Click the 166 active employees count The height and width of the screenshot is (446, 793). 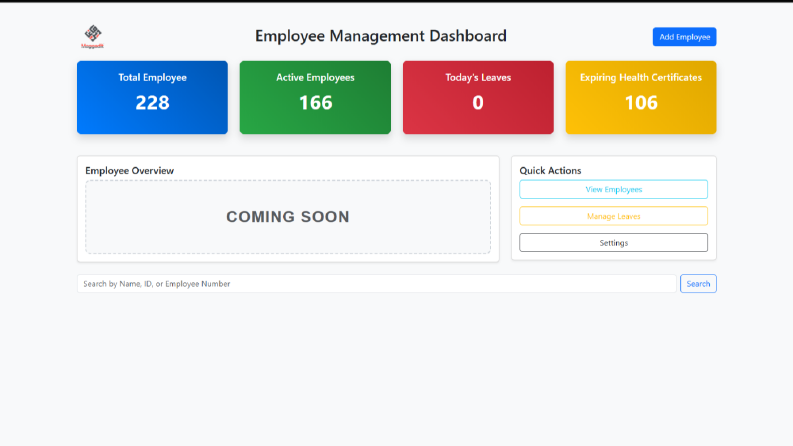tap(315, 103)
